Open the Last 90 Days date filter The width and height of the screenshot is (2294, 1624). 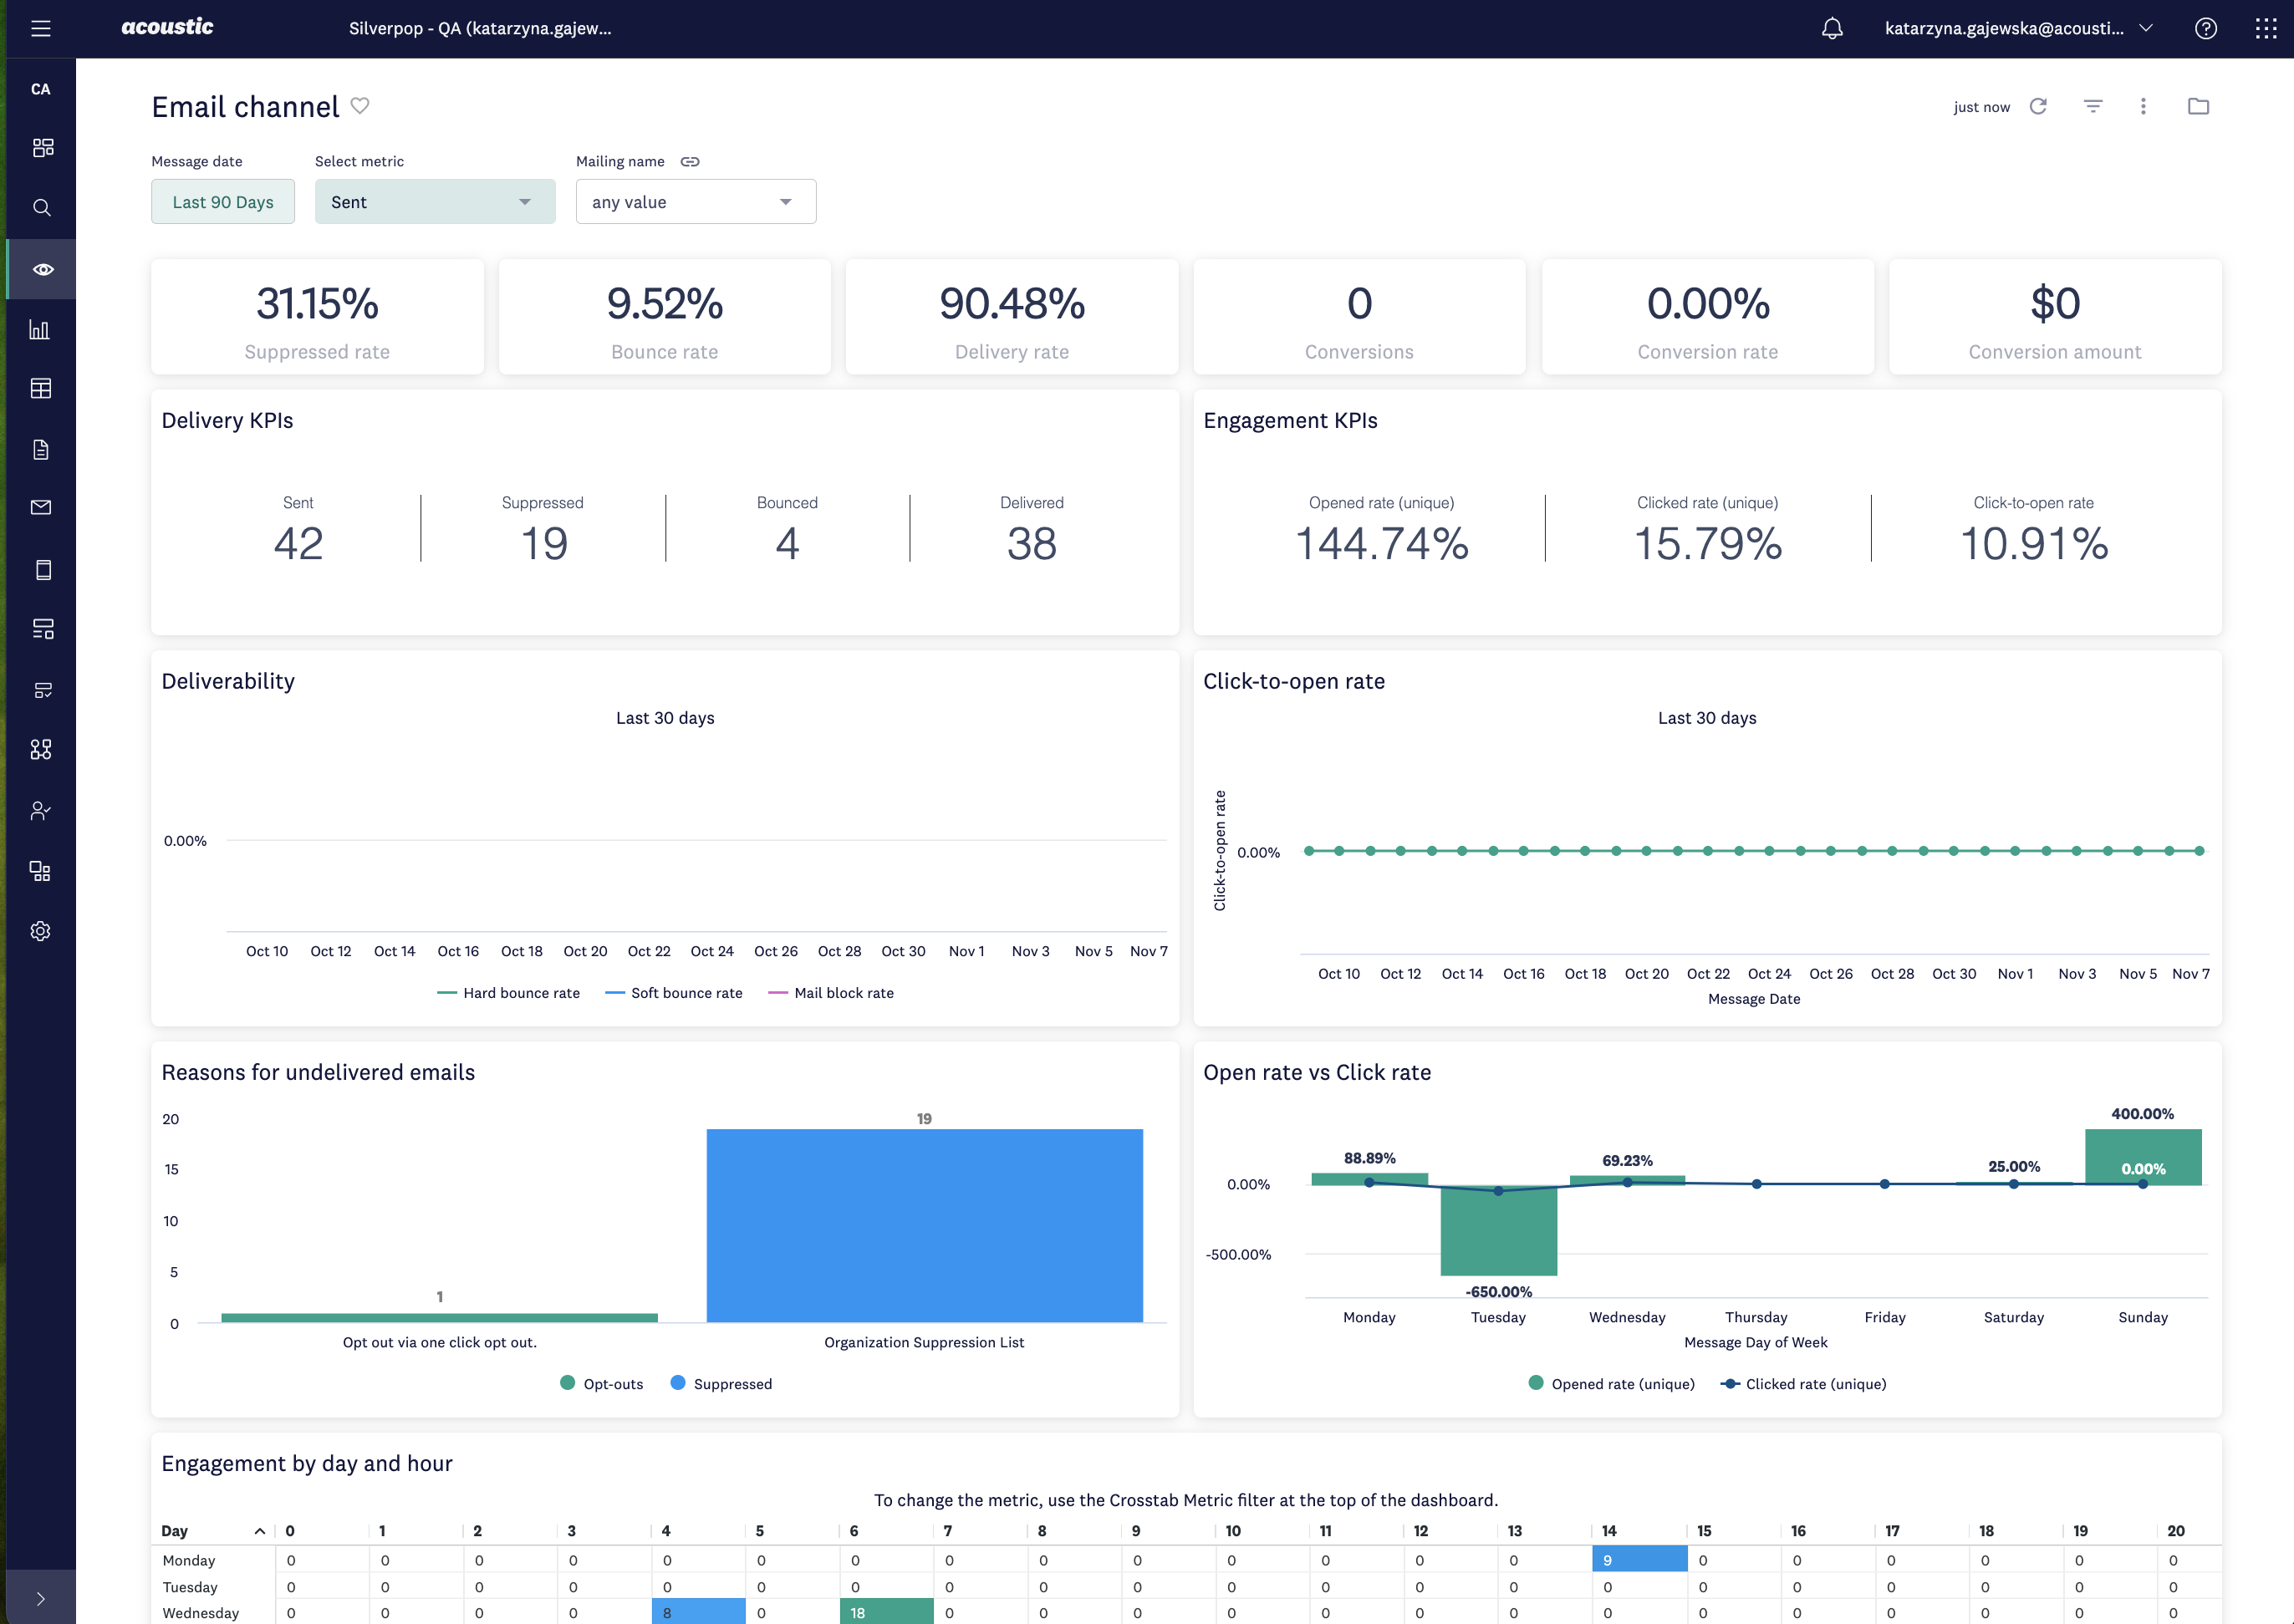223,202
